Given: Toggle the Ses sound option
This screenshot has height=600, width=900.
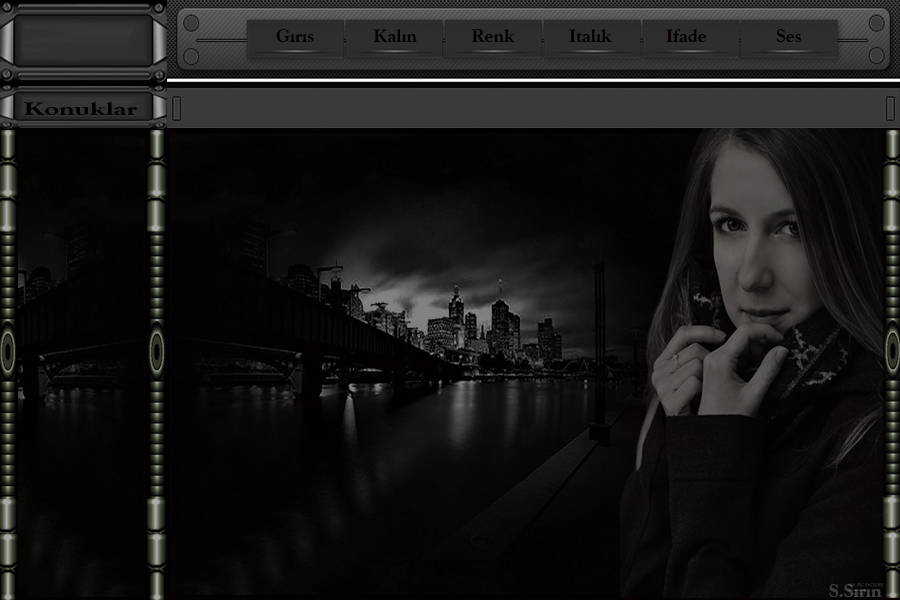Looking at the screenshot, I should [x=788, y=37].
